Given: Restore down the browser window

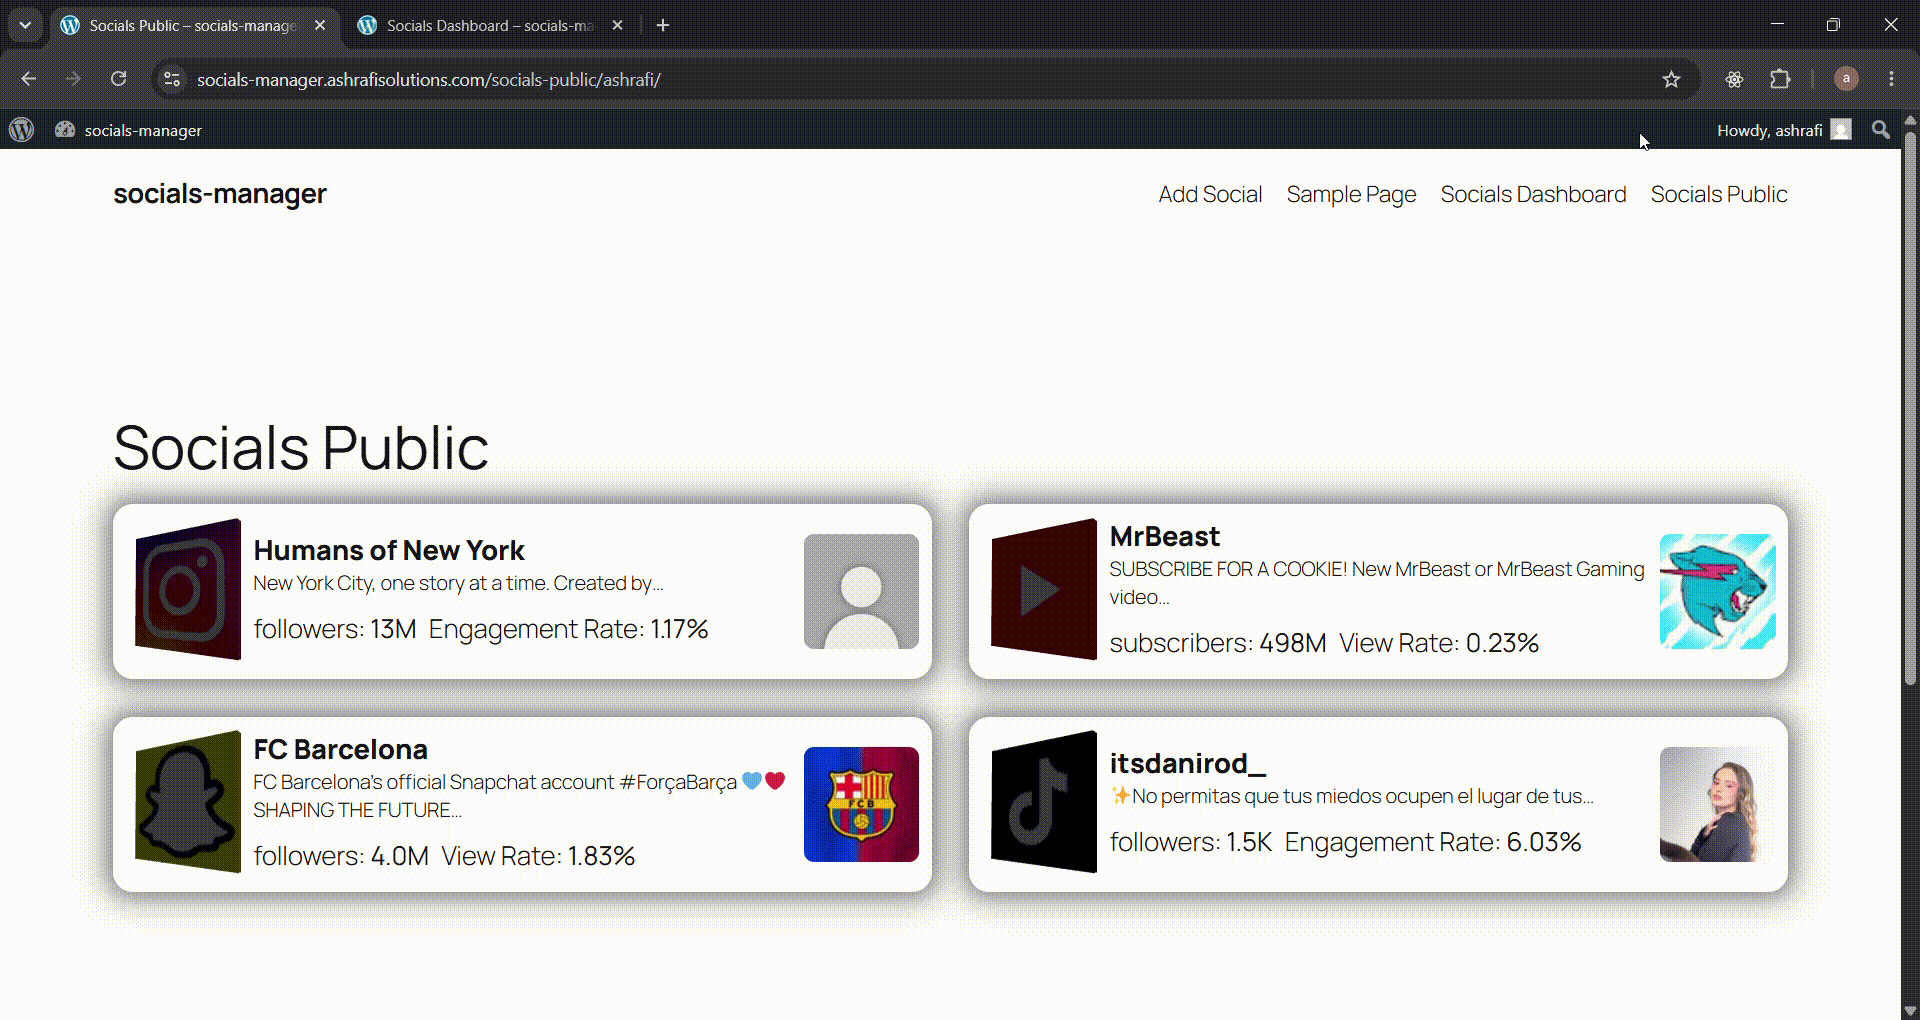Looking at the screenshot, I should [x=1833, y=25].
